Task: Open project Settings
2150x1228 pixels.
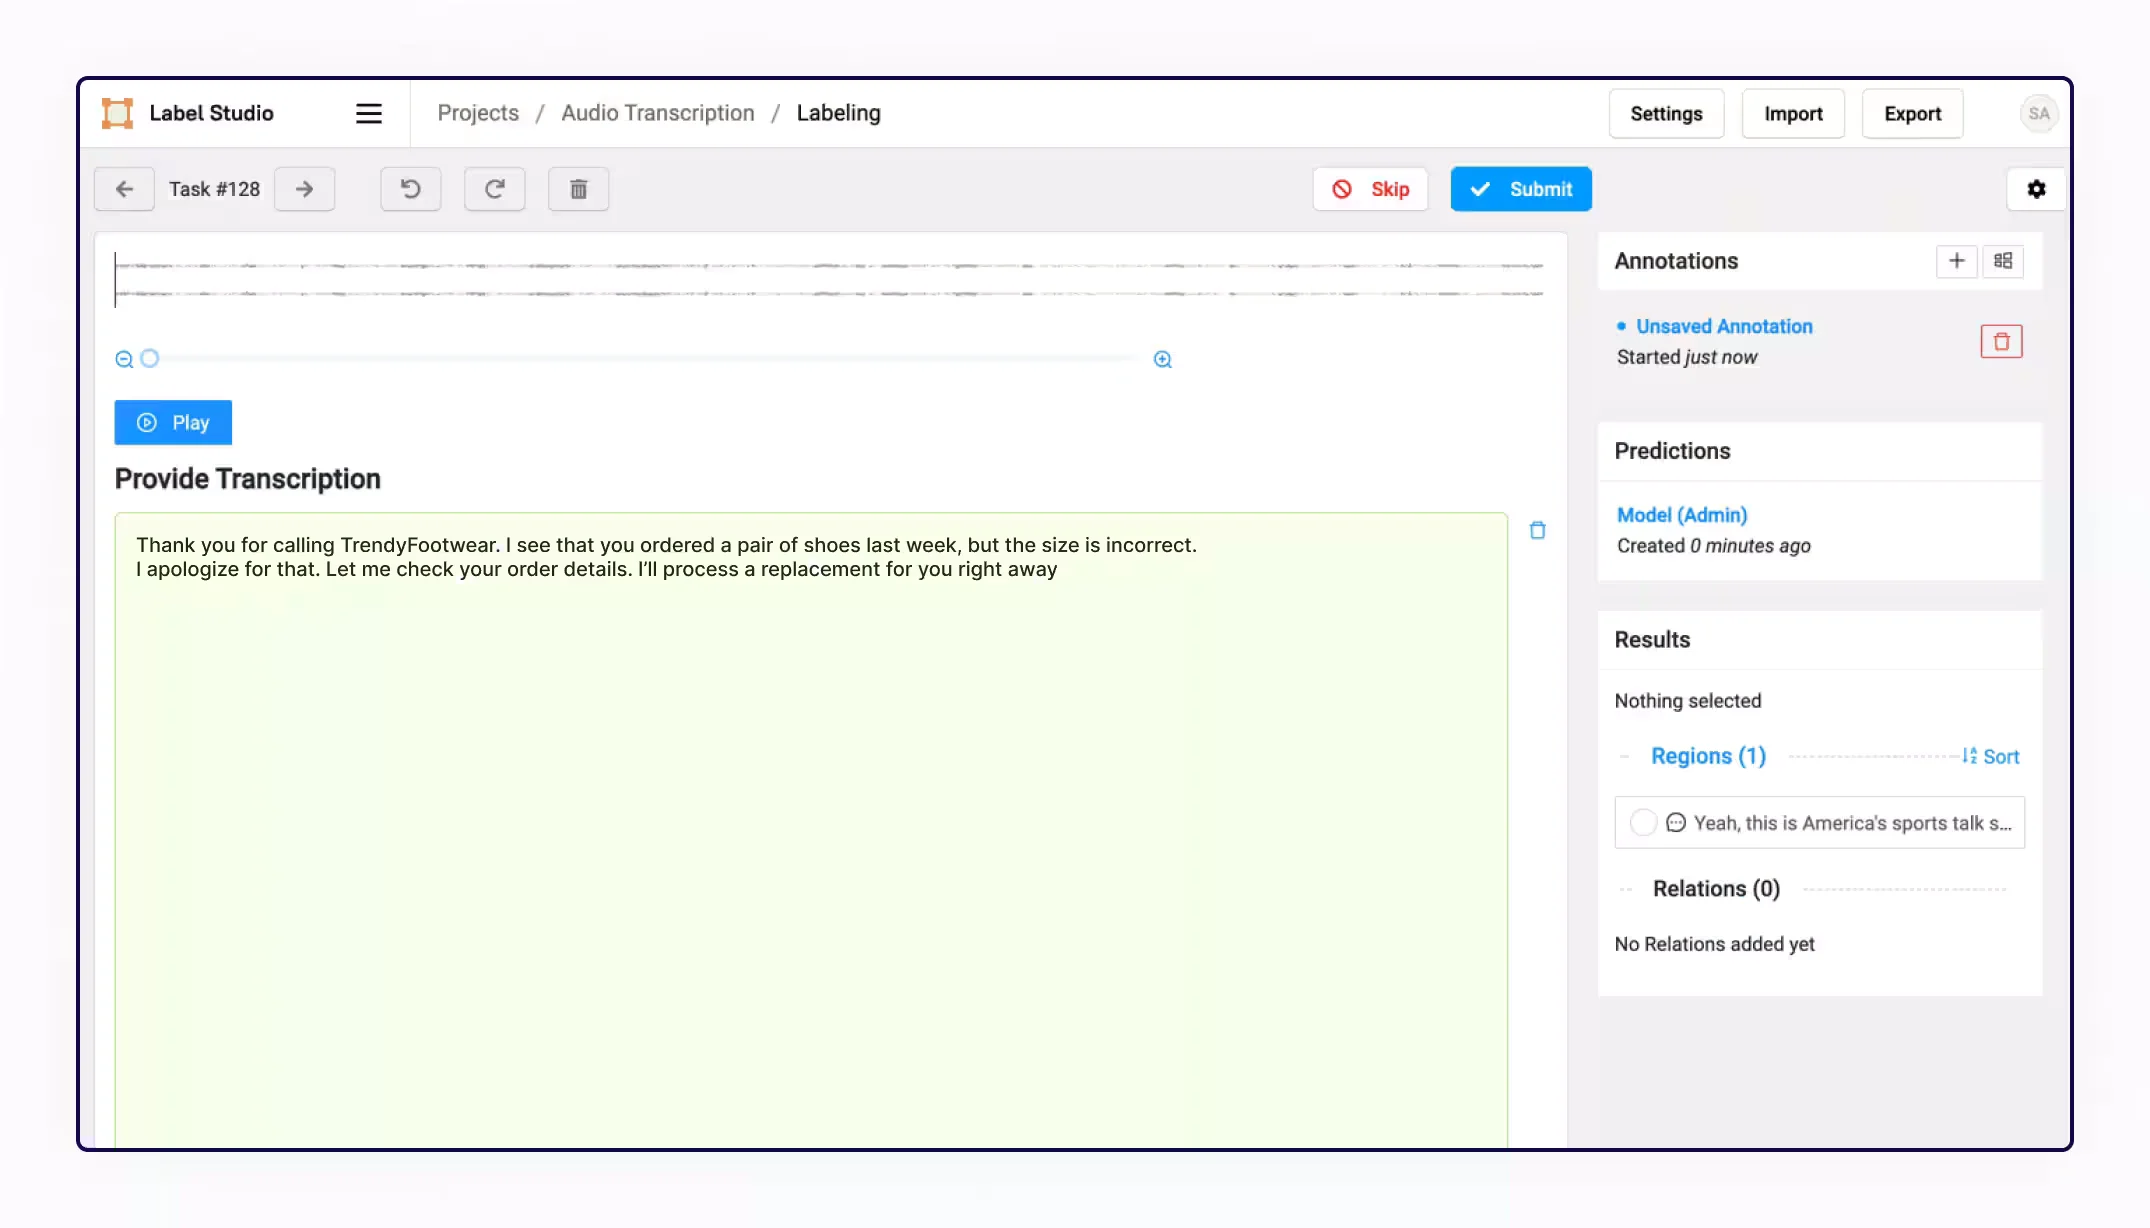Action: 1666,114
